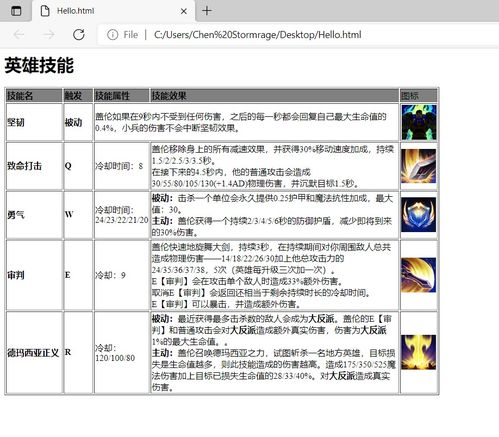Click the 致命打击 skill icon
The height and width of the screenshot is (437, 499).
(x=419, y=166)
